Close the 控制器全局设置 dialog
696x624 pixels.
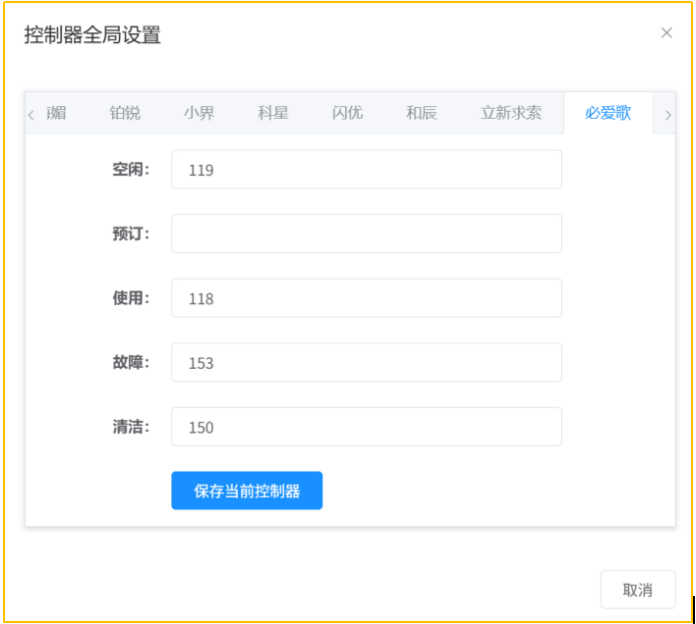[666, 33]
